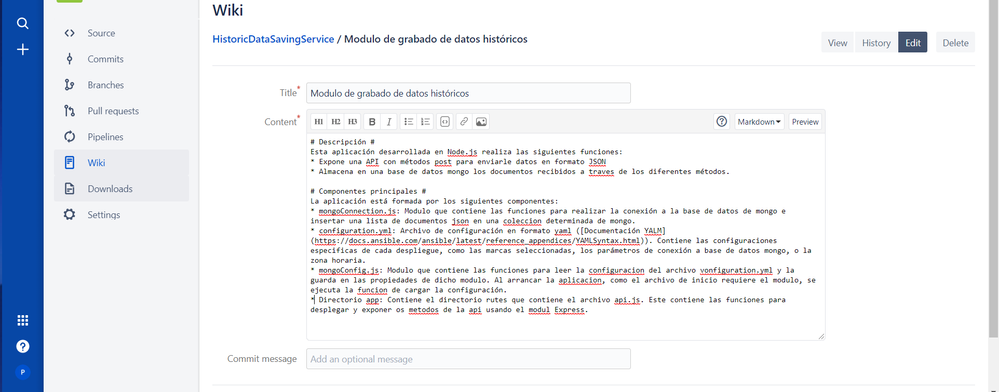Viewport: 999px width, 392px height.
Task: Open the Markdown language dropdown
Action: [759, 122]
